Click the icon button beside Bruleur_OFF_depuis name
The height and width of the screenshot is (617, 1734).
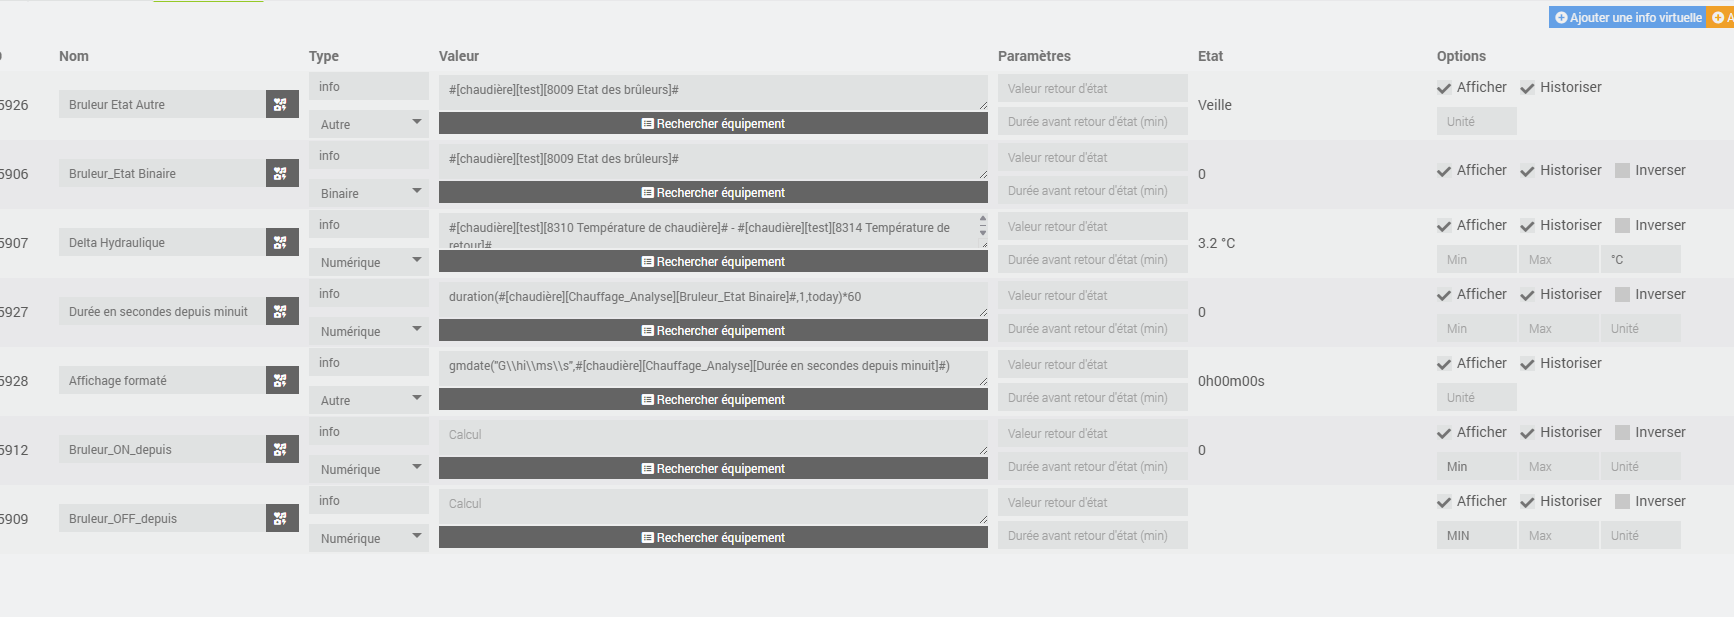point(281,518)
